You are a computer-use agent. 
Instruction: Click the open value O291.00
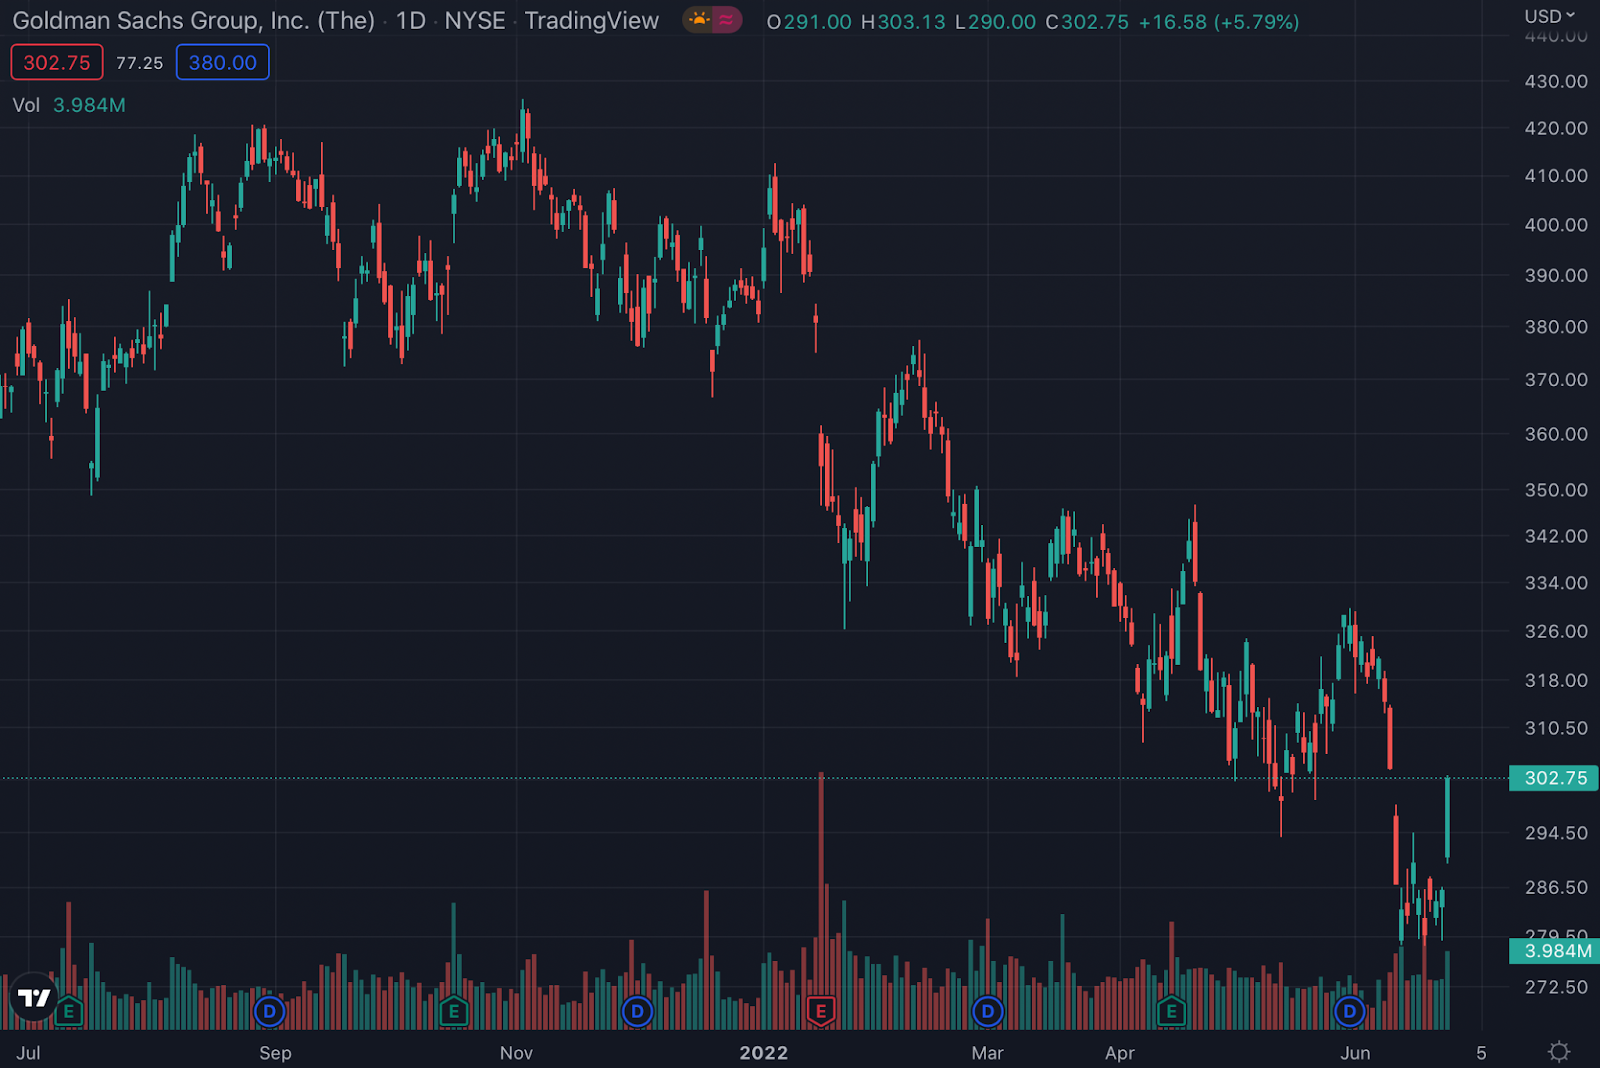pyautogui.click(x=809, y=22)
